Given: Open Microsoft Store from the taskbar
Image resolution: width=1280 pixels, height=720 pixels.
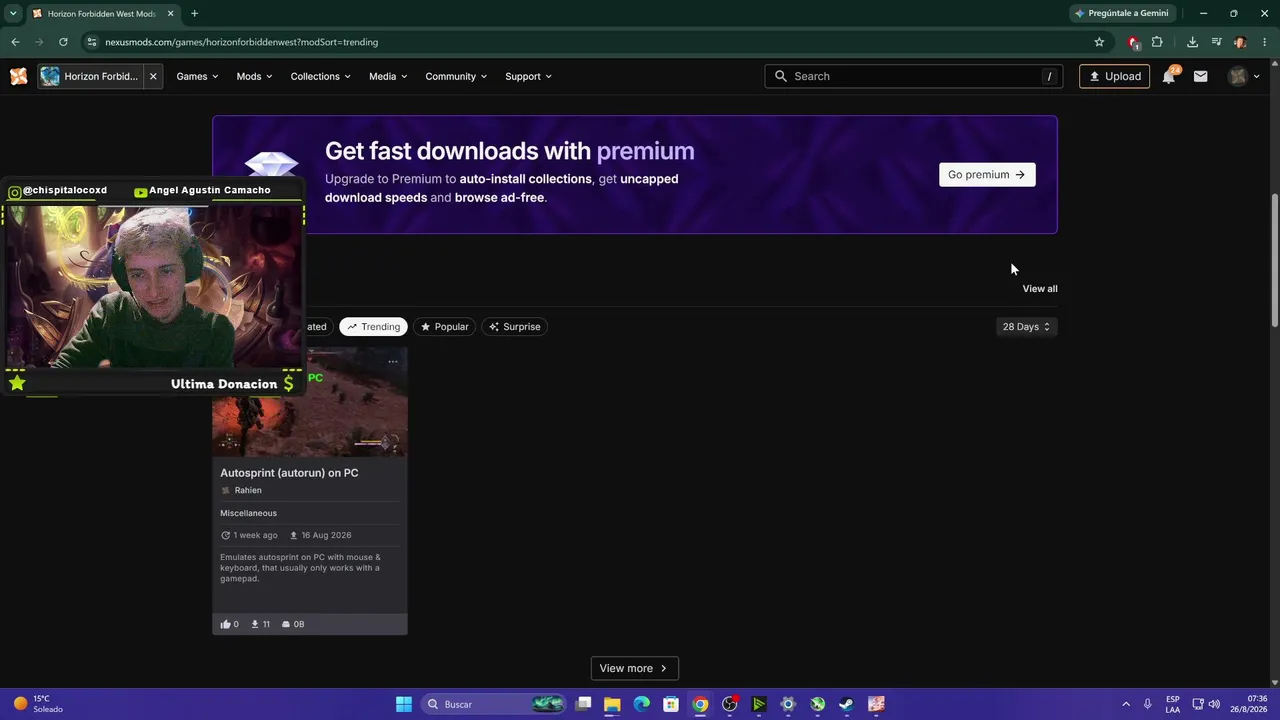Looking at the screenshot, I should 671,704.
